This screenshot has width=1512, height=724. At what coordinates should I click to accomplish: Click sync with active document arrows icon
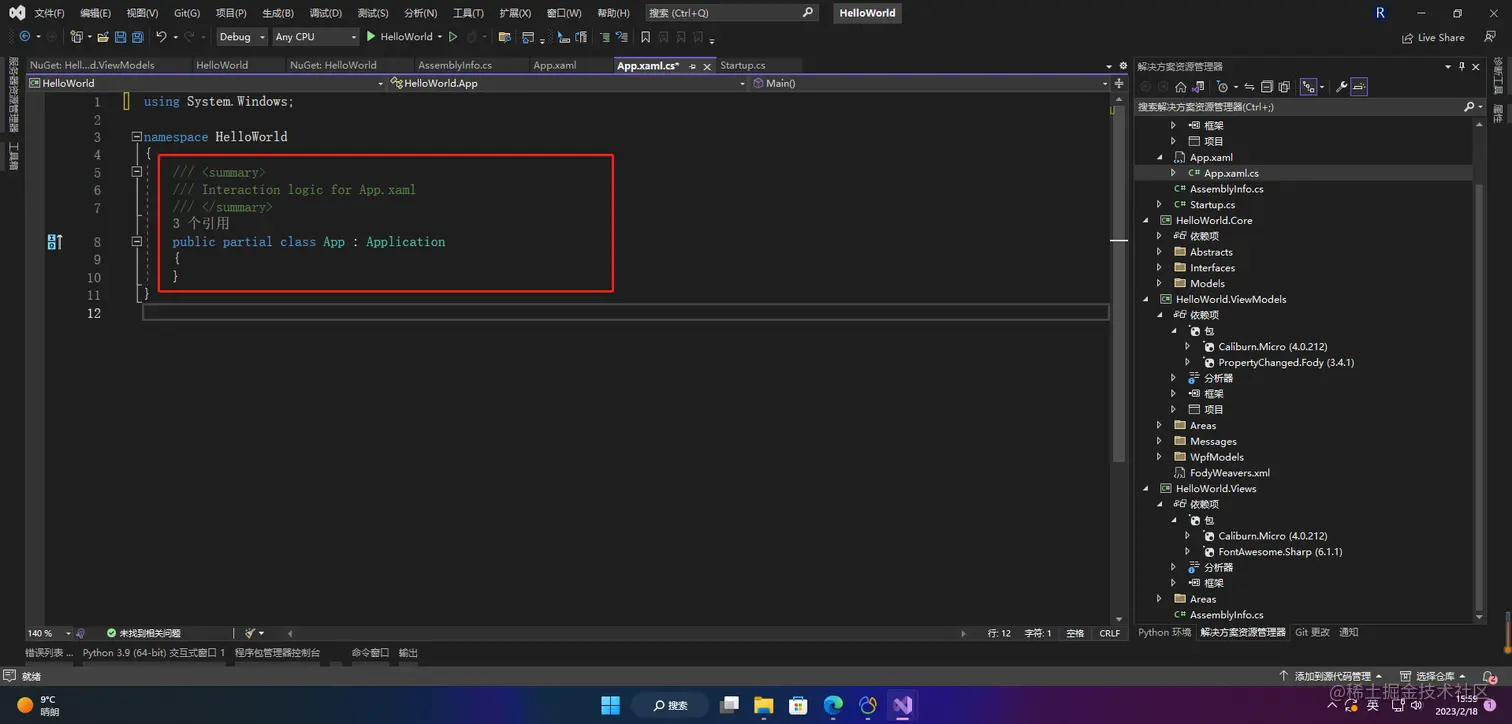click(1249, 87)
